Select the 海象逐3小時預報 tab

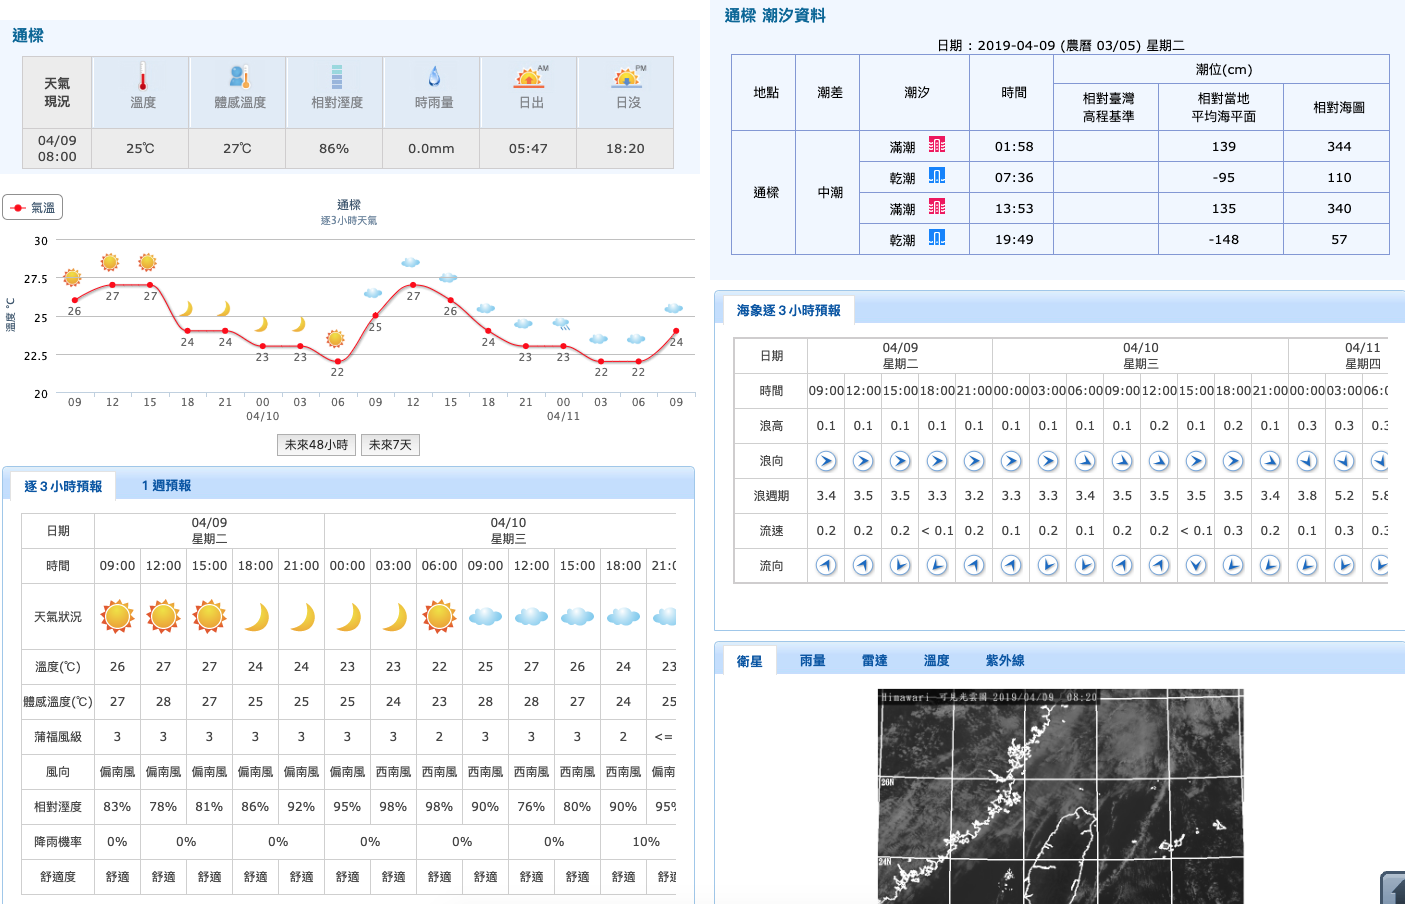point(789,311)
